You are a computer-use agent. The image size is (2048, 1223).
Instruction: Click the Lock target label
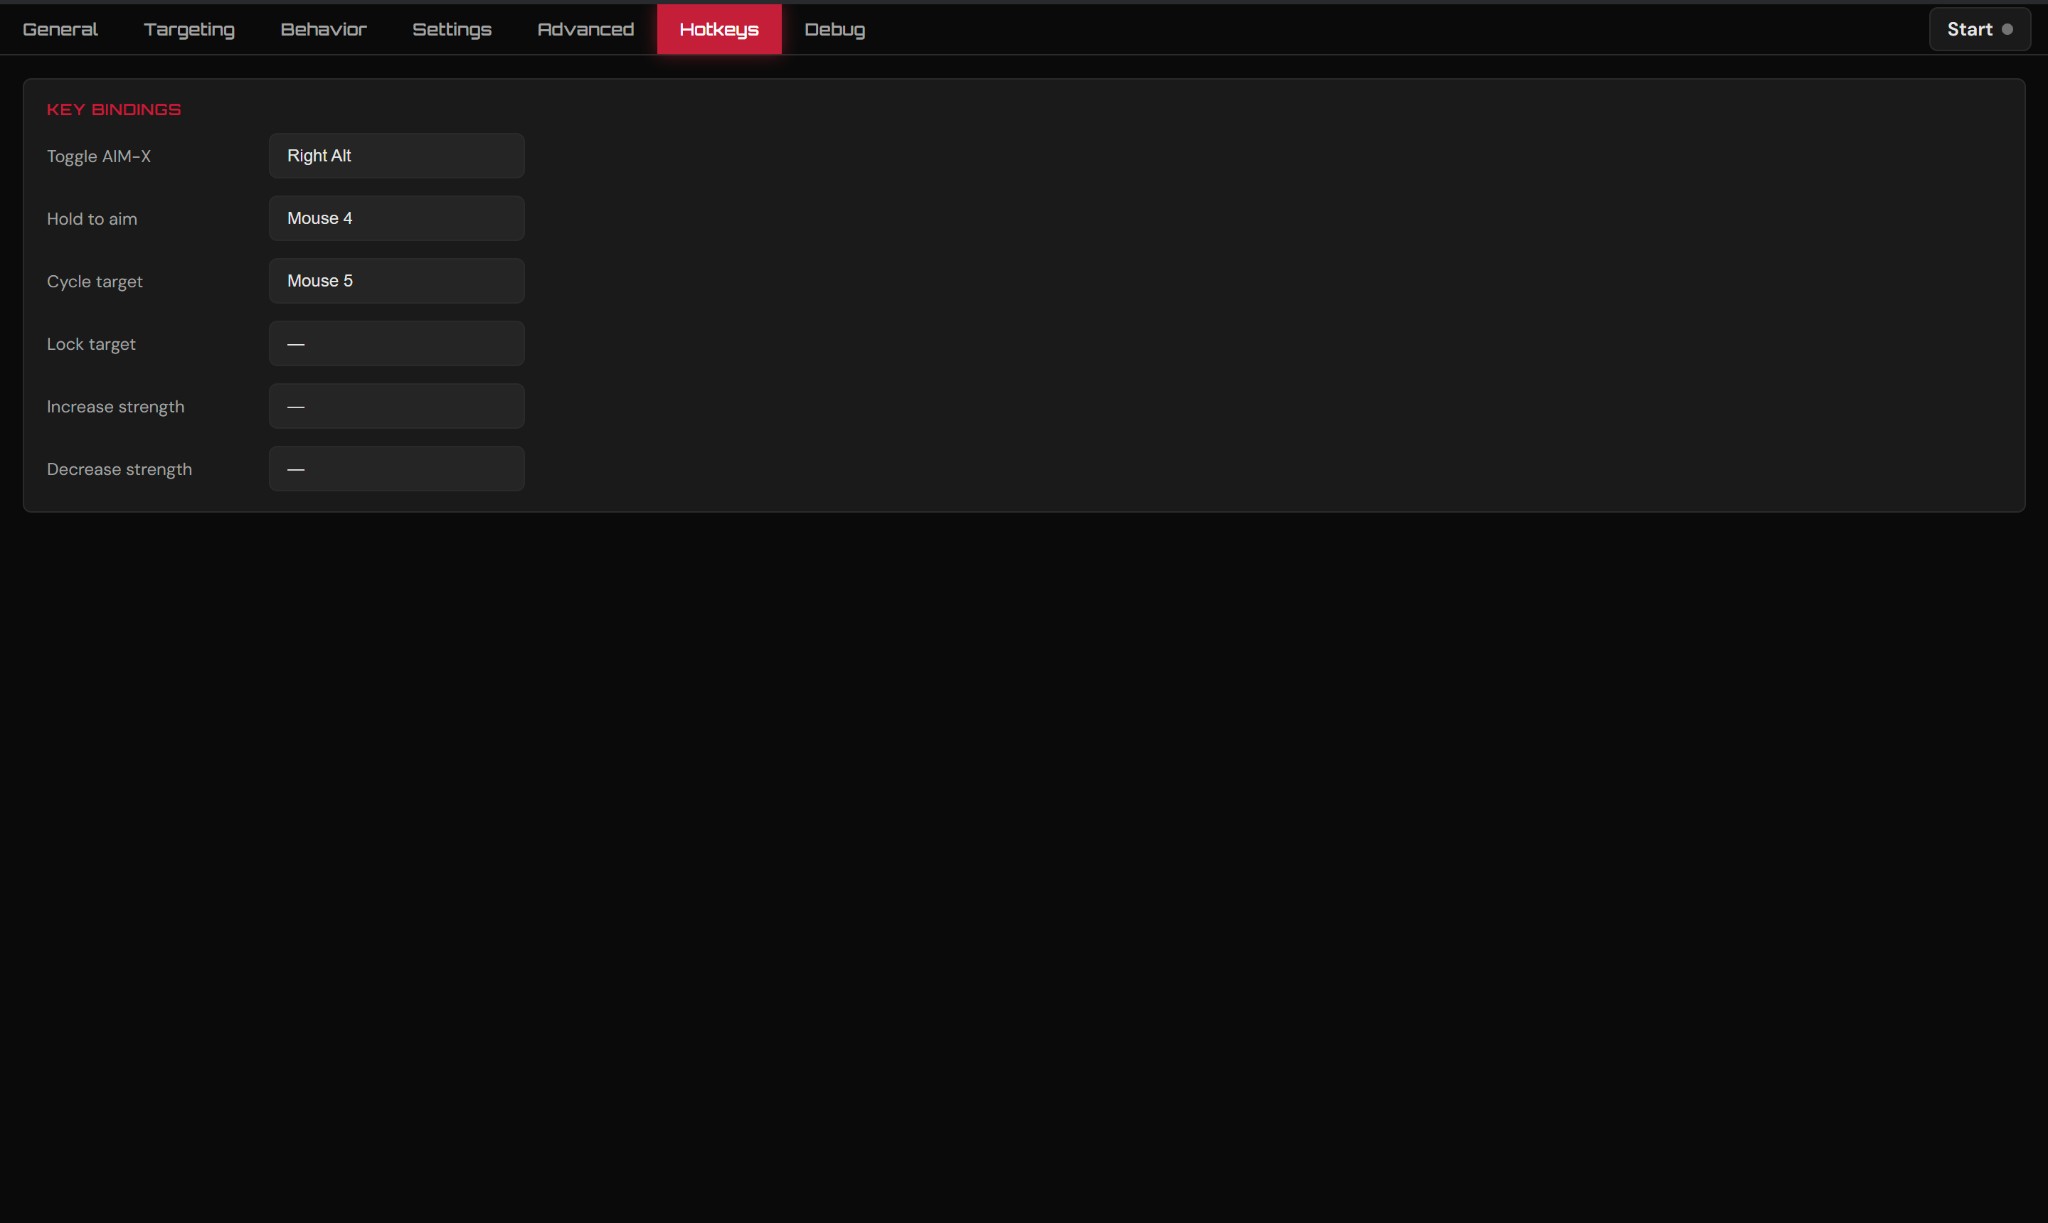click(91, 343)
